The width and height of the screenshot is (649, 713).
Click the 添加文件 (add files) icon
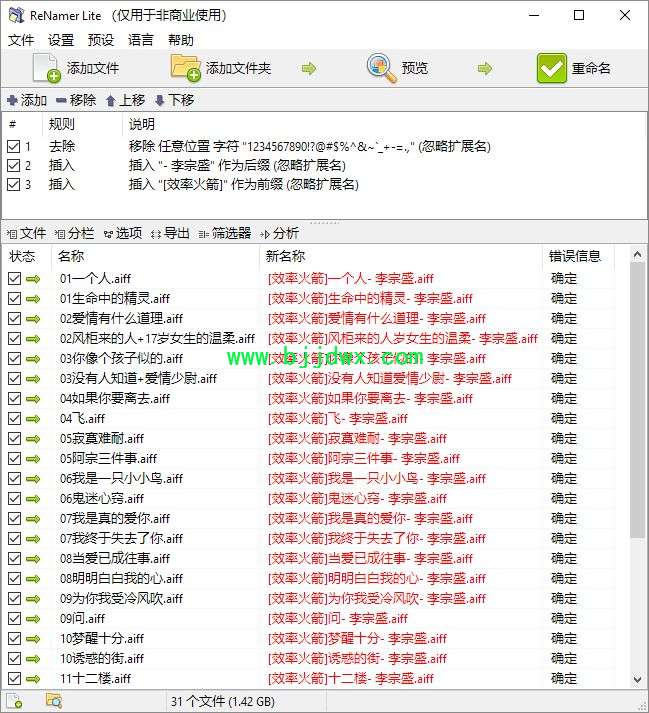(46, 68)
